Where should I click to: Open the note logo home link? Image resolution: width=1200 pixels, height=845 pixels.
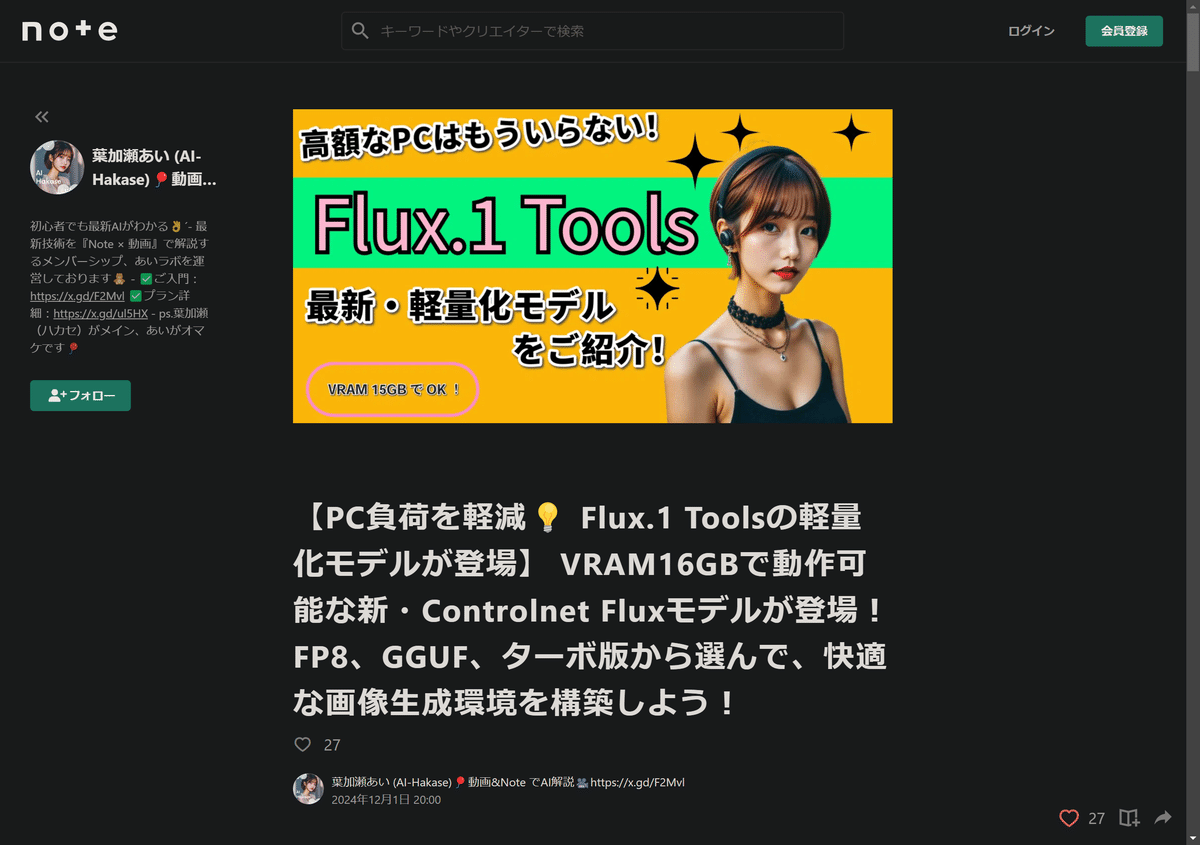coord(70,31)
